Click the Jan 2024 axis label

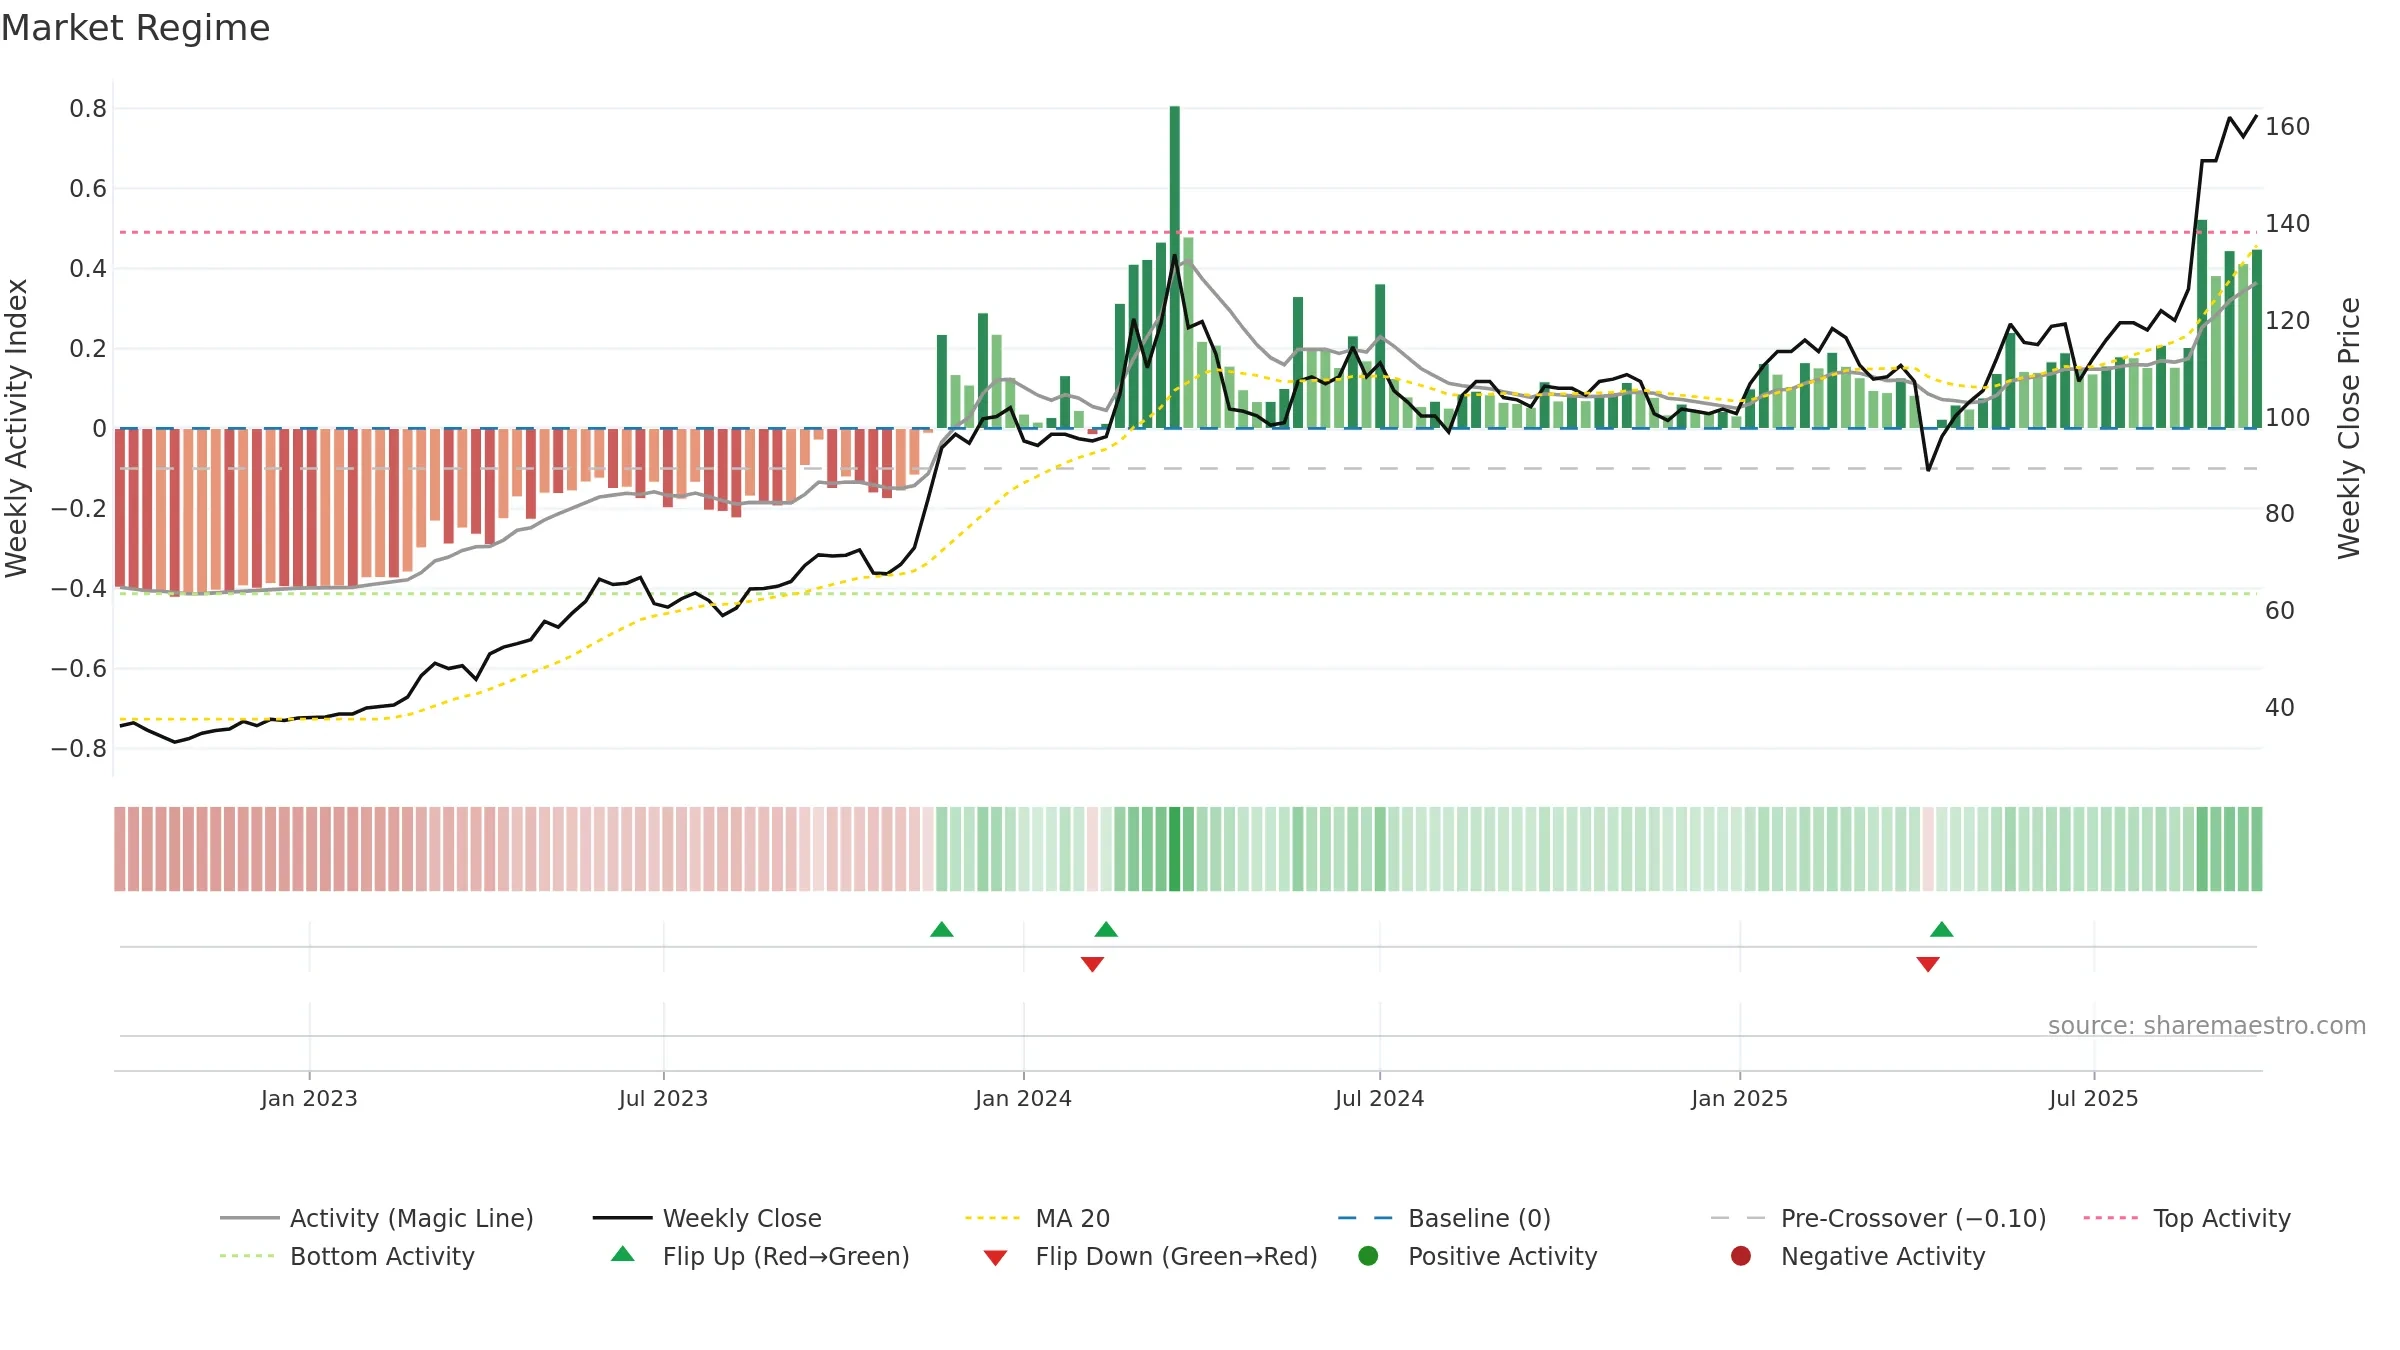1023,1099
